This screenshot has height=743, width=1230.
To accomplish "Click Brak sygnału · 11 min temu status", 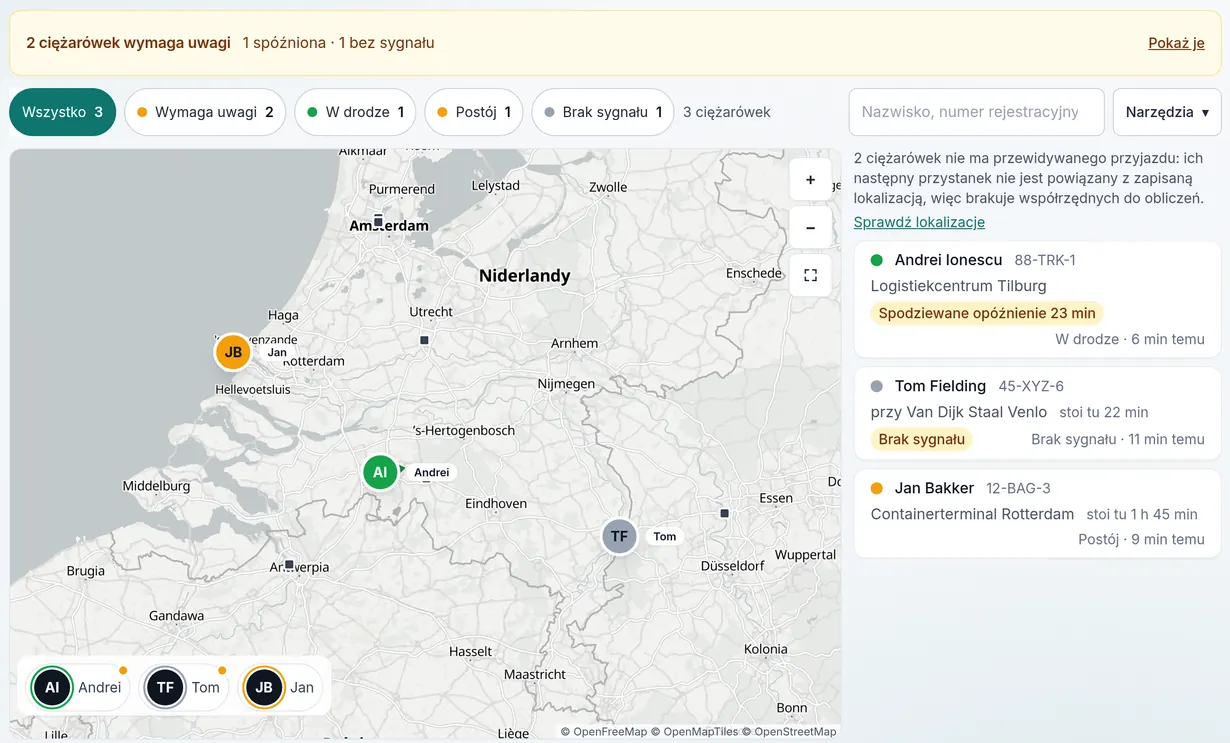I will tap(1118, 439).
